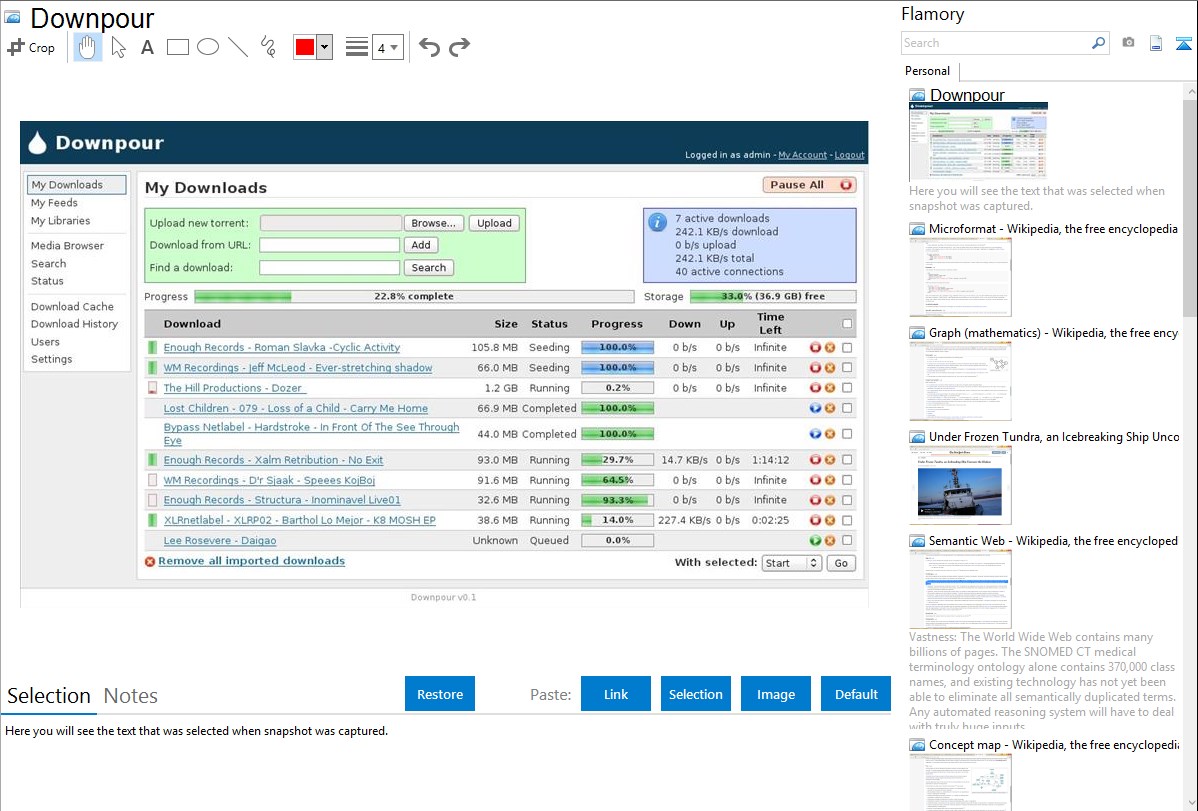Image resolution: width=1198 pixels, height=811 pixels.
Task: Open the Under Frozen Tundra snapshot thumbnail
Action: point(960,486)
